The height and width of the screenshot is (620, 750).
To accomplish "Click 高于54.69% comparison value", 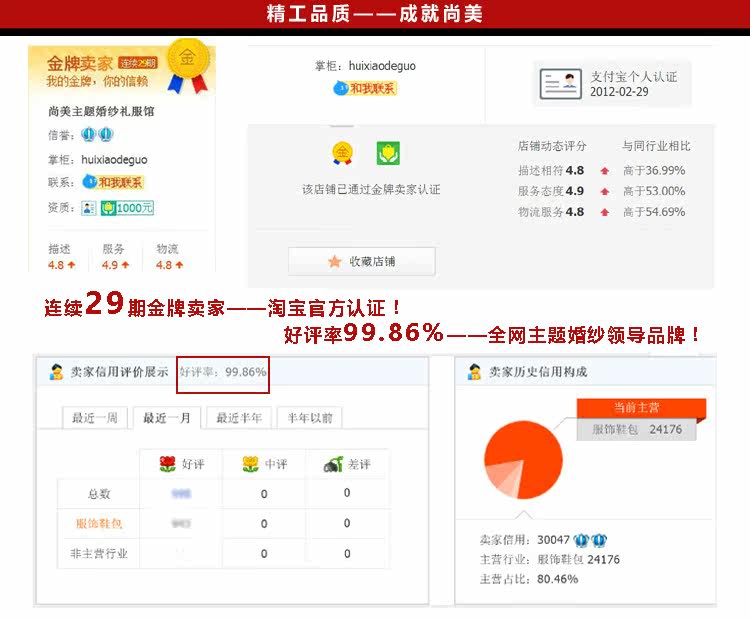I will (654, 212).
